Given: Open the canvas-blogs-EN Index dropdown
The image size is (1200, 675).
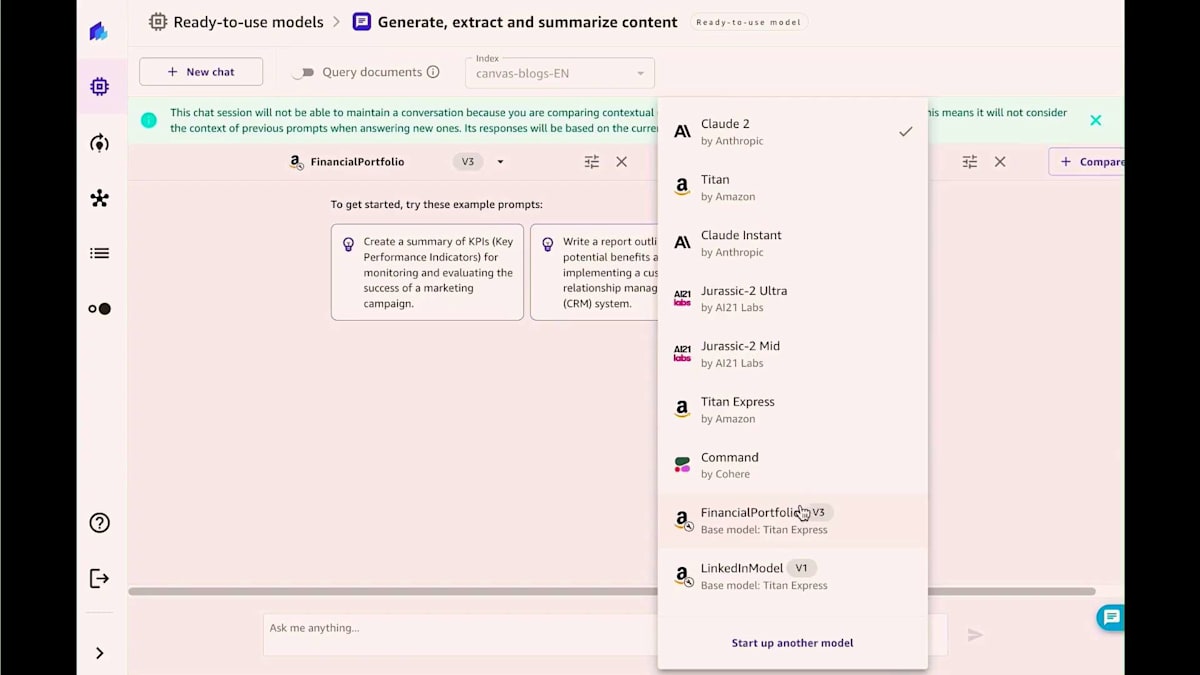Looking at the screenshot, I should pyautogui.click(x=560, y=73).
